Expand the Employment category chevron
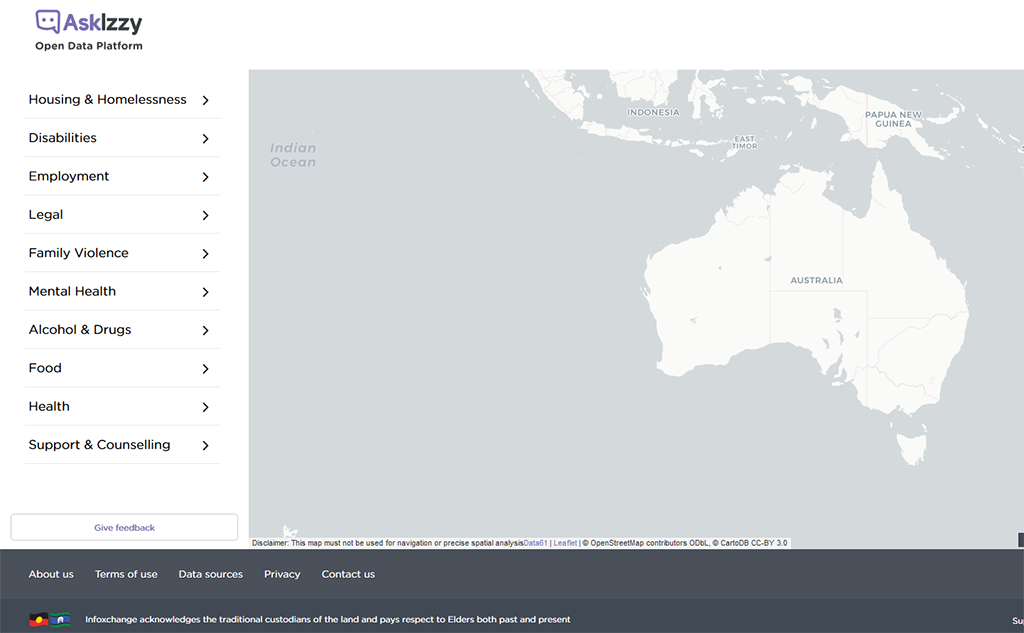 pyautogui.click(x=205, y=177)
